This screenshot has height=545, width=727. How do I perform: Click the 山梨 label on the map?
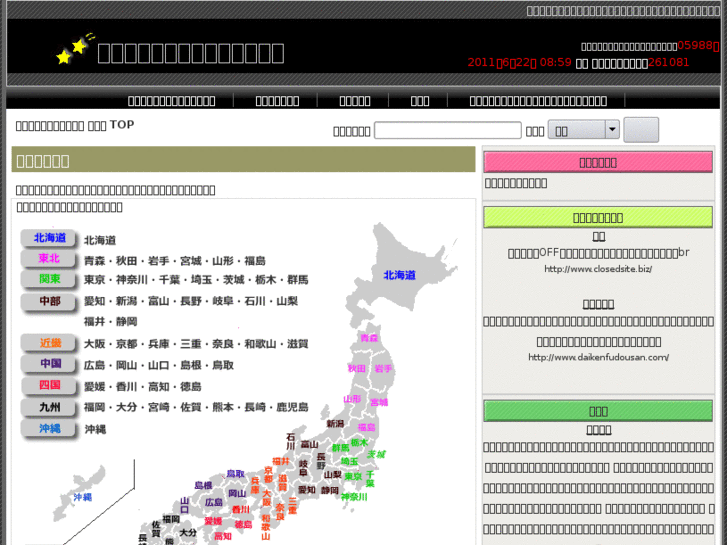click(332, 474)
